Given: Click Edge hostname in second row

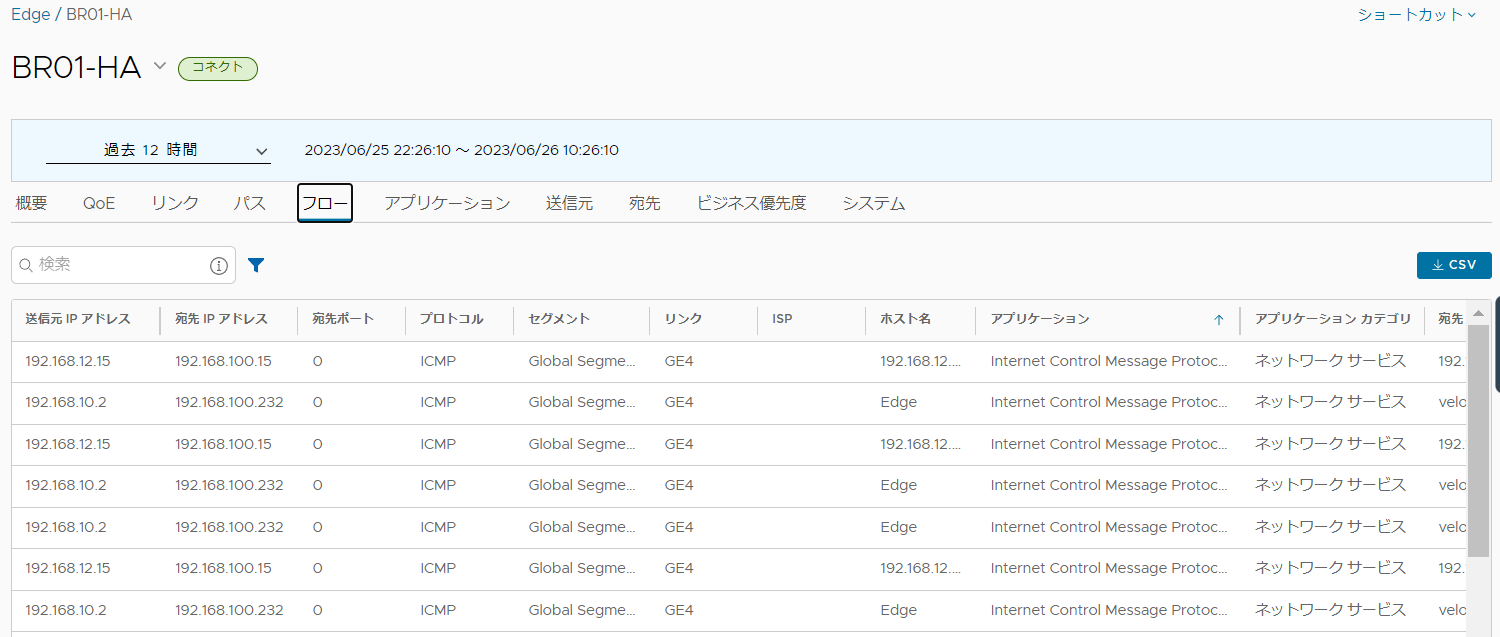Looking at the screenshot, I should [x=898, y=402].
